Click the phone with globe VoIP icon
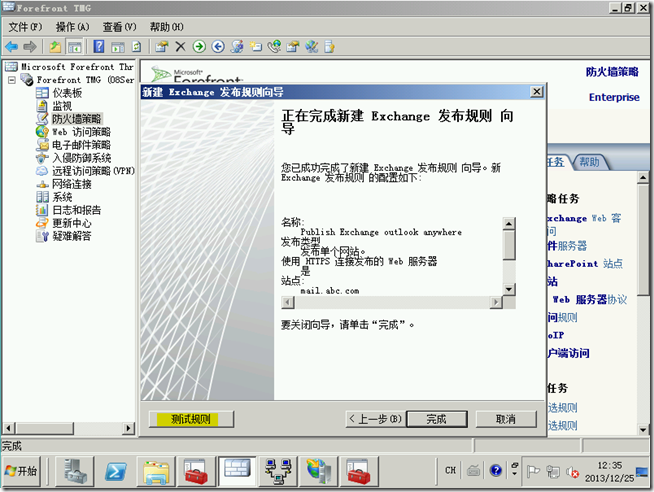The width and height of the screenshot is (654, 492). pyautogui.click(x=274, y=46)
